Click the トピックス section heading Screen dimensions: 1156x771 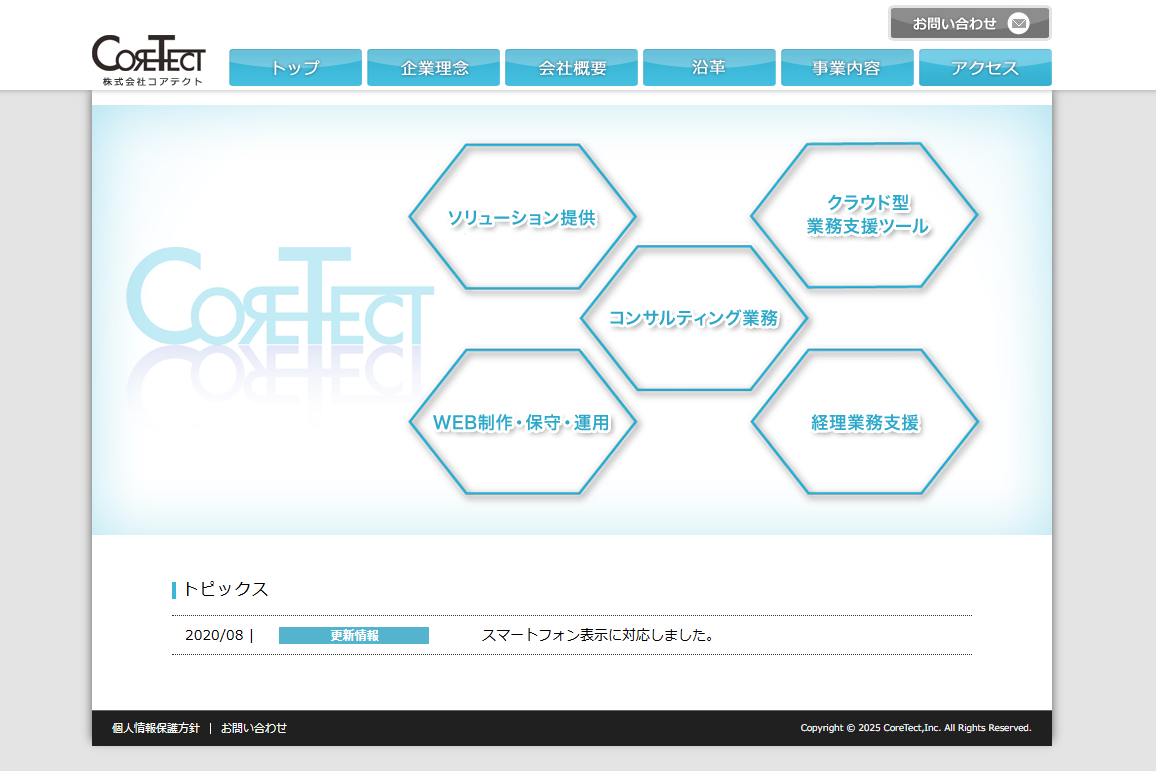226,589
